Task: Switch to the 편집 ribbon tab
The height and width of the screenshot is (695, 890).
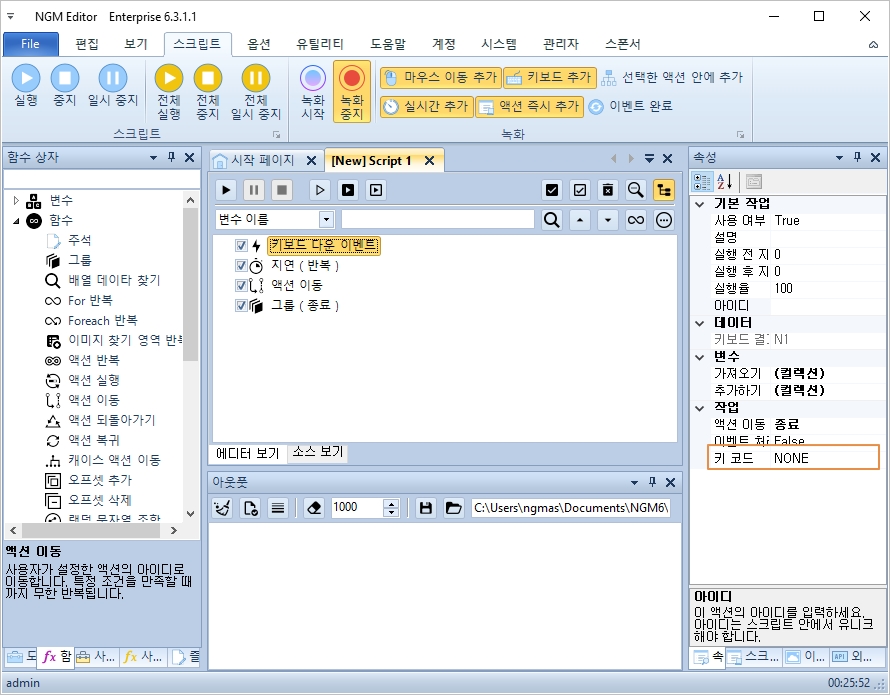Action: pyautogui.click(x=87, y=44)
